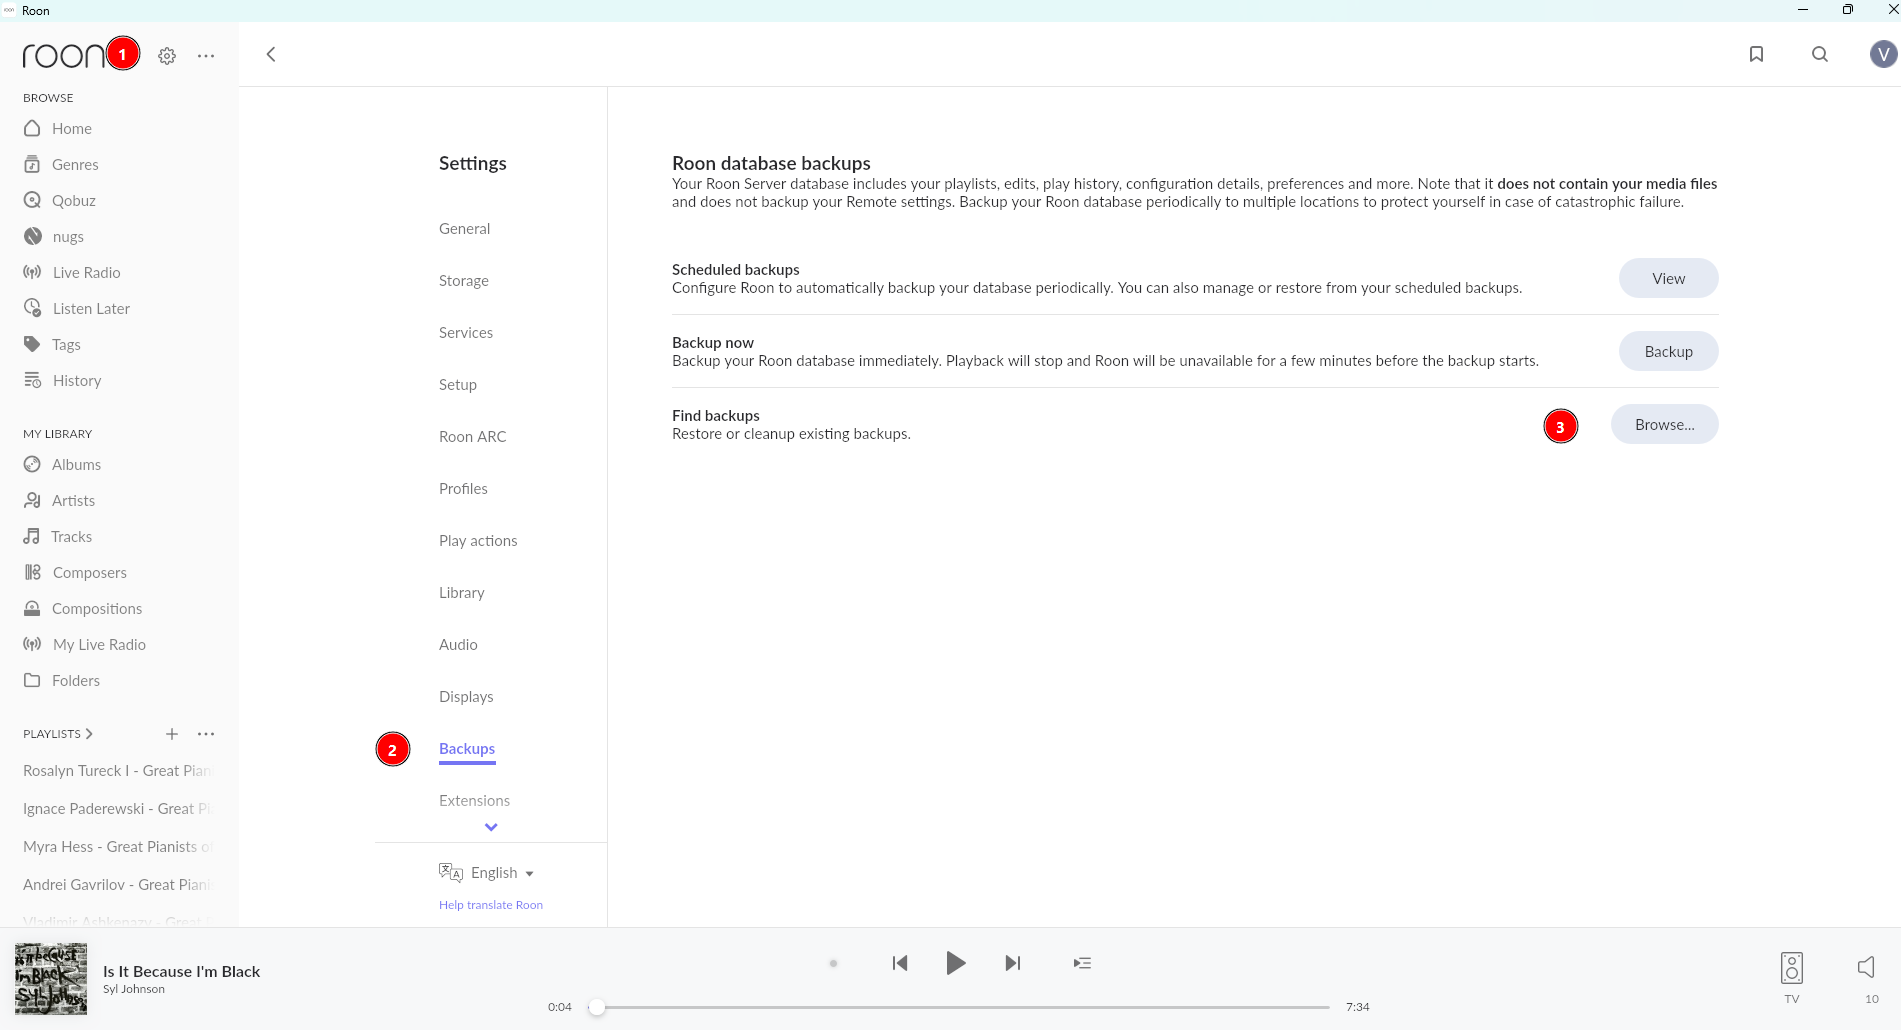Open Qobuz in the browse sidebar
This screenshot has width=1901, height=1030.
point(74,201)
